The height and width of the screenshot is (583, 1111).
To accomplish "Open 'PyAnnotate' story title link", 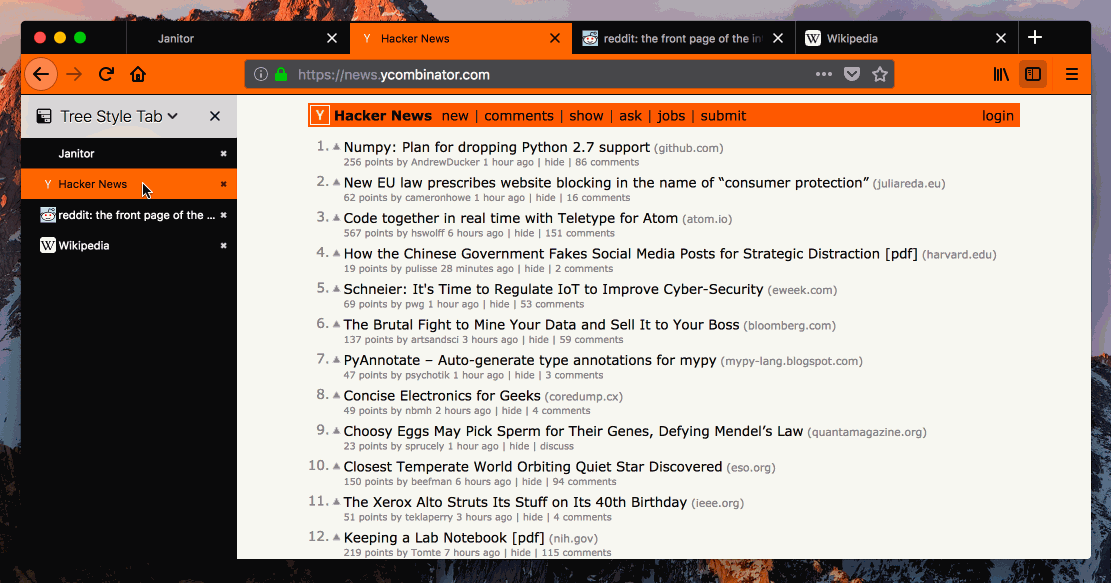I will [x=530, y=361].
